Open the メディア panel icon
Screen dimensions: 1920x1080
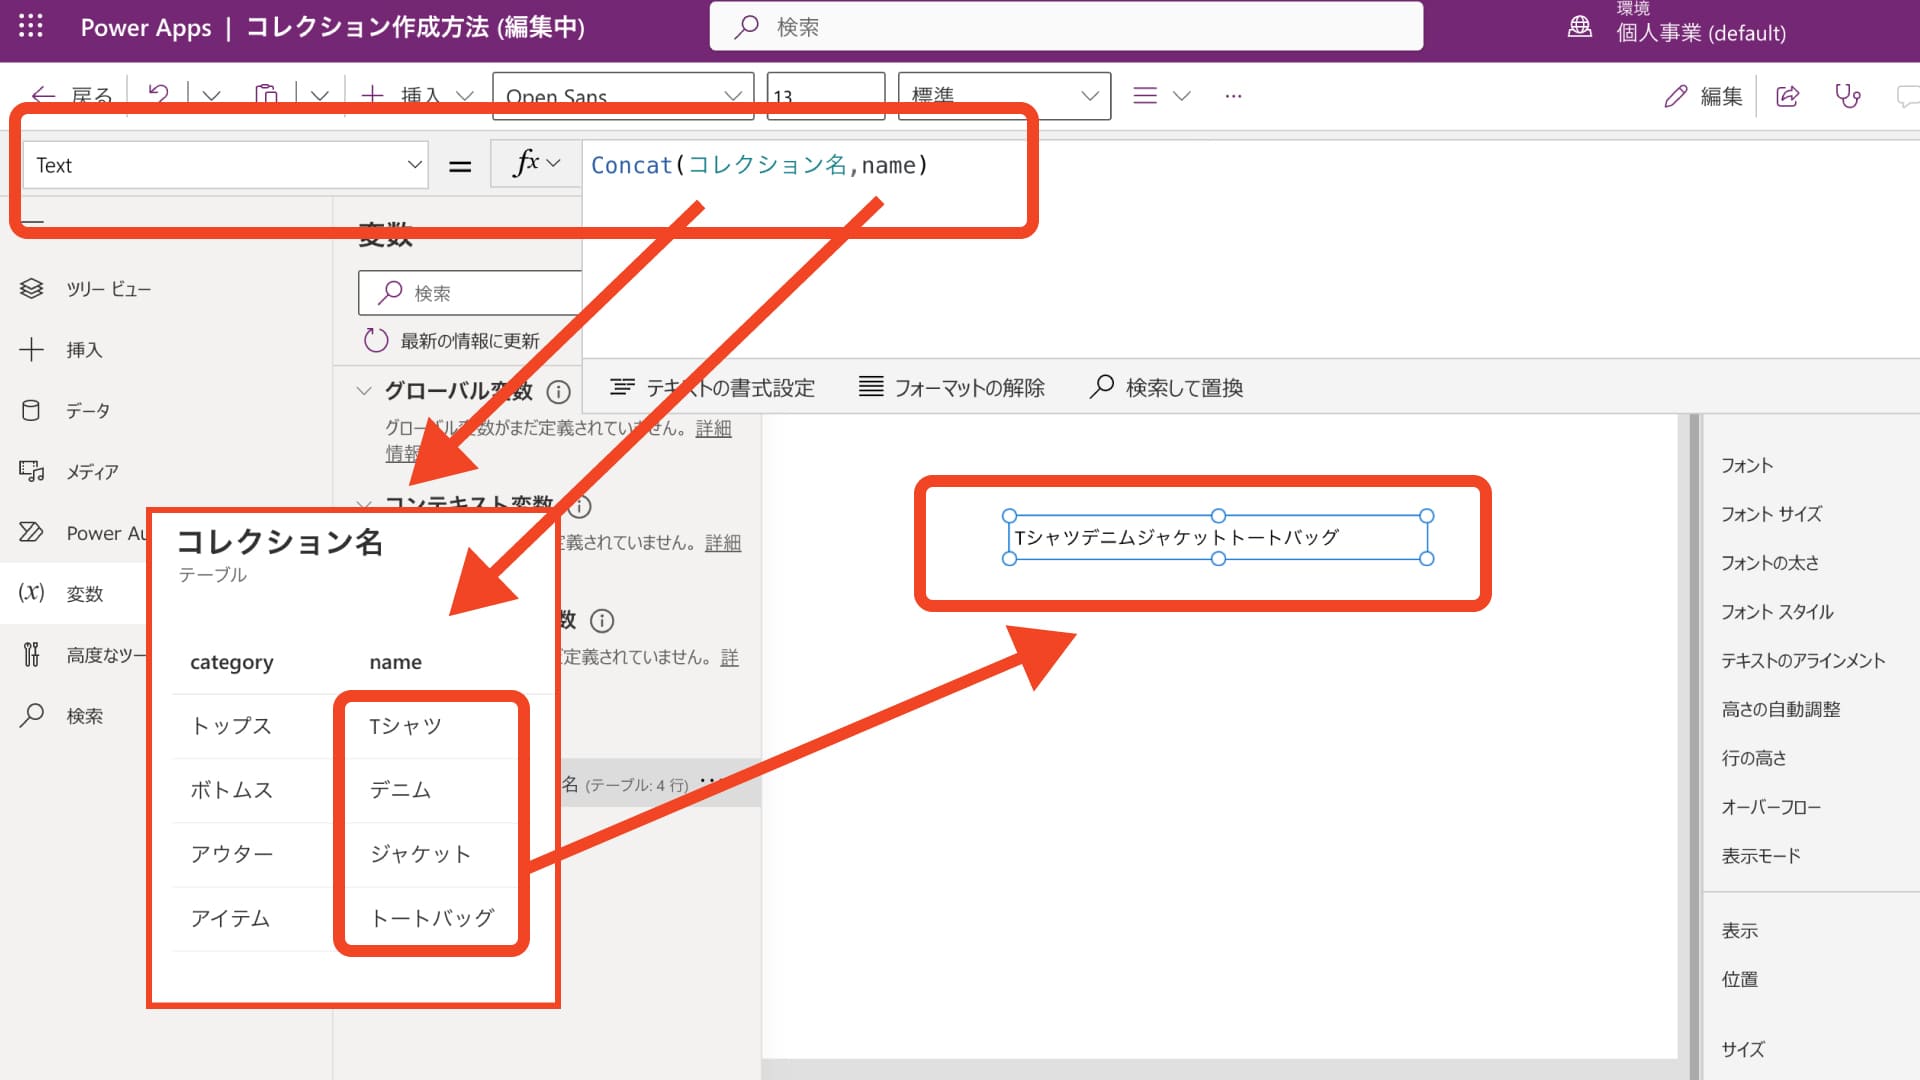[30, 471]
